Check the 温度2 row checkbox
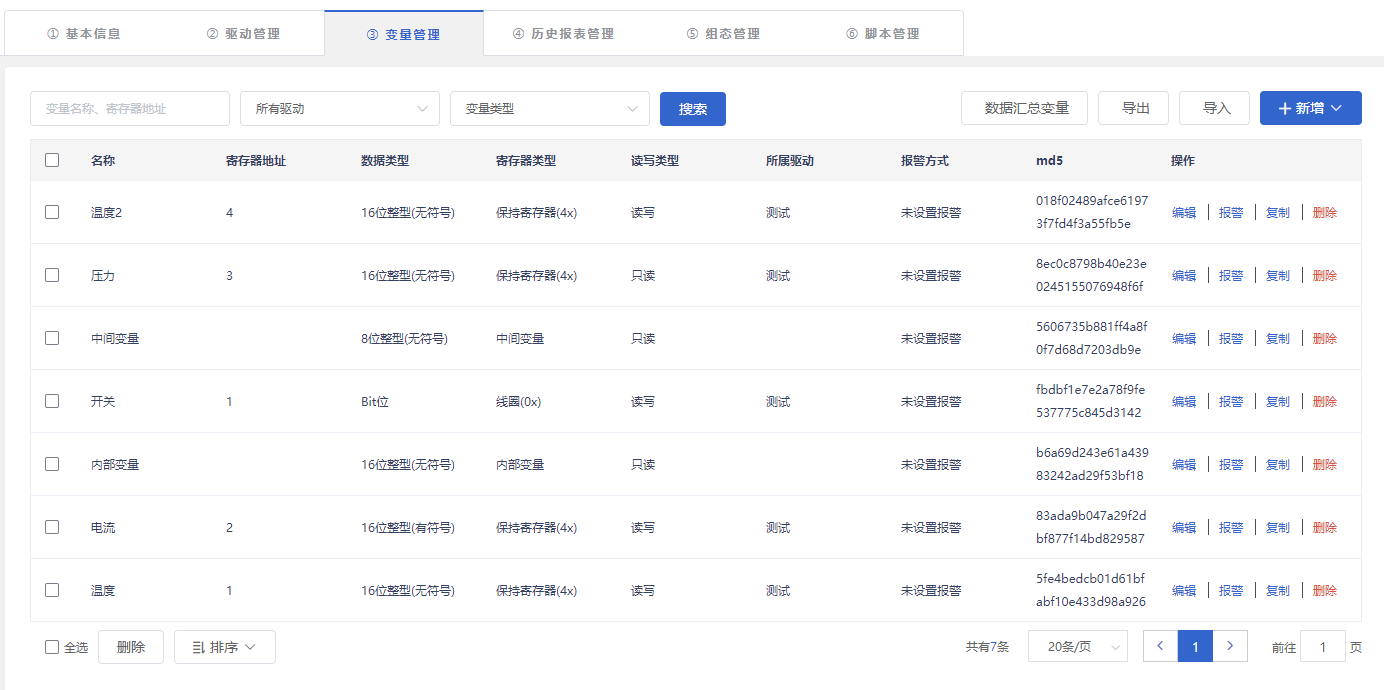This screenshot has height=690, width=1384. pos(52,212)
